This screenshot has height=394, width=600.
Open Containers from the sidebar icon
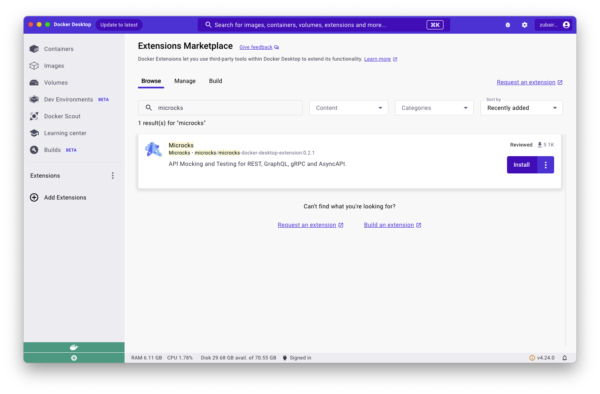(x=34, y=49)
